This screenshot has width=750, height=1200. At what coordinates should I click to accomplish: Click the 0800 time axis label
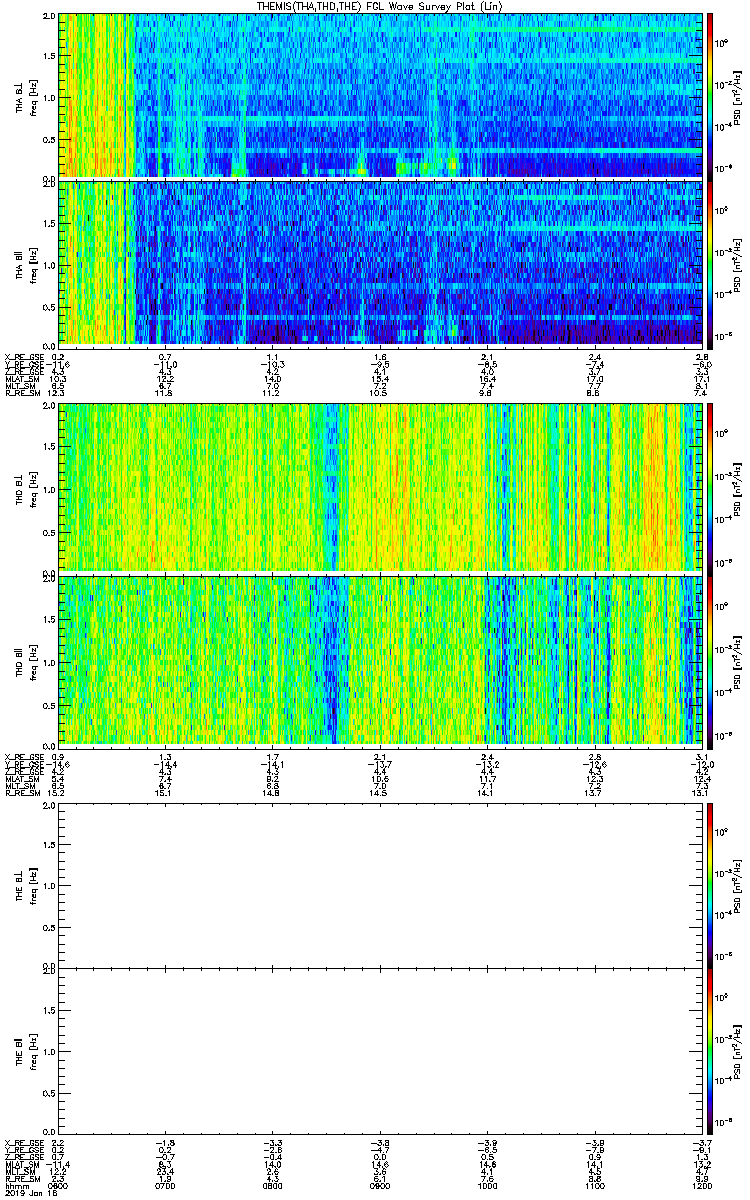tap(272, 1184)
